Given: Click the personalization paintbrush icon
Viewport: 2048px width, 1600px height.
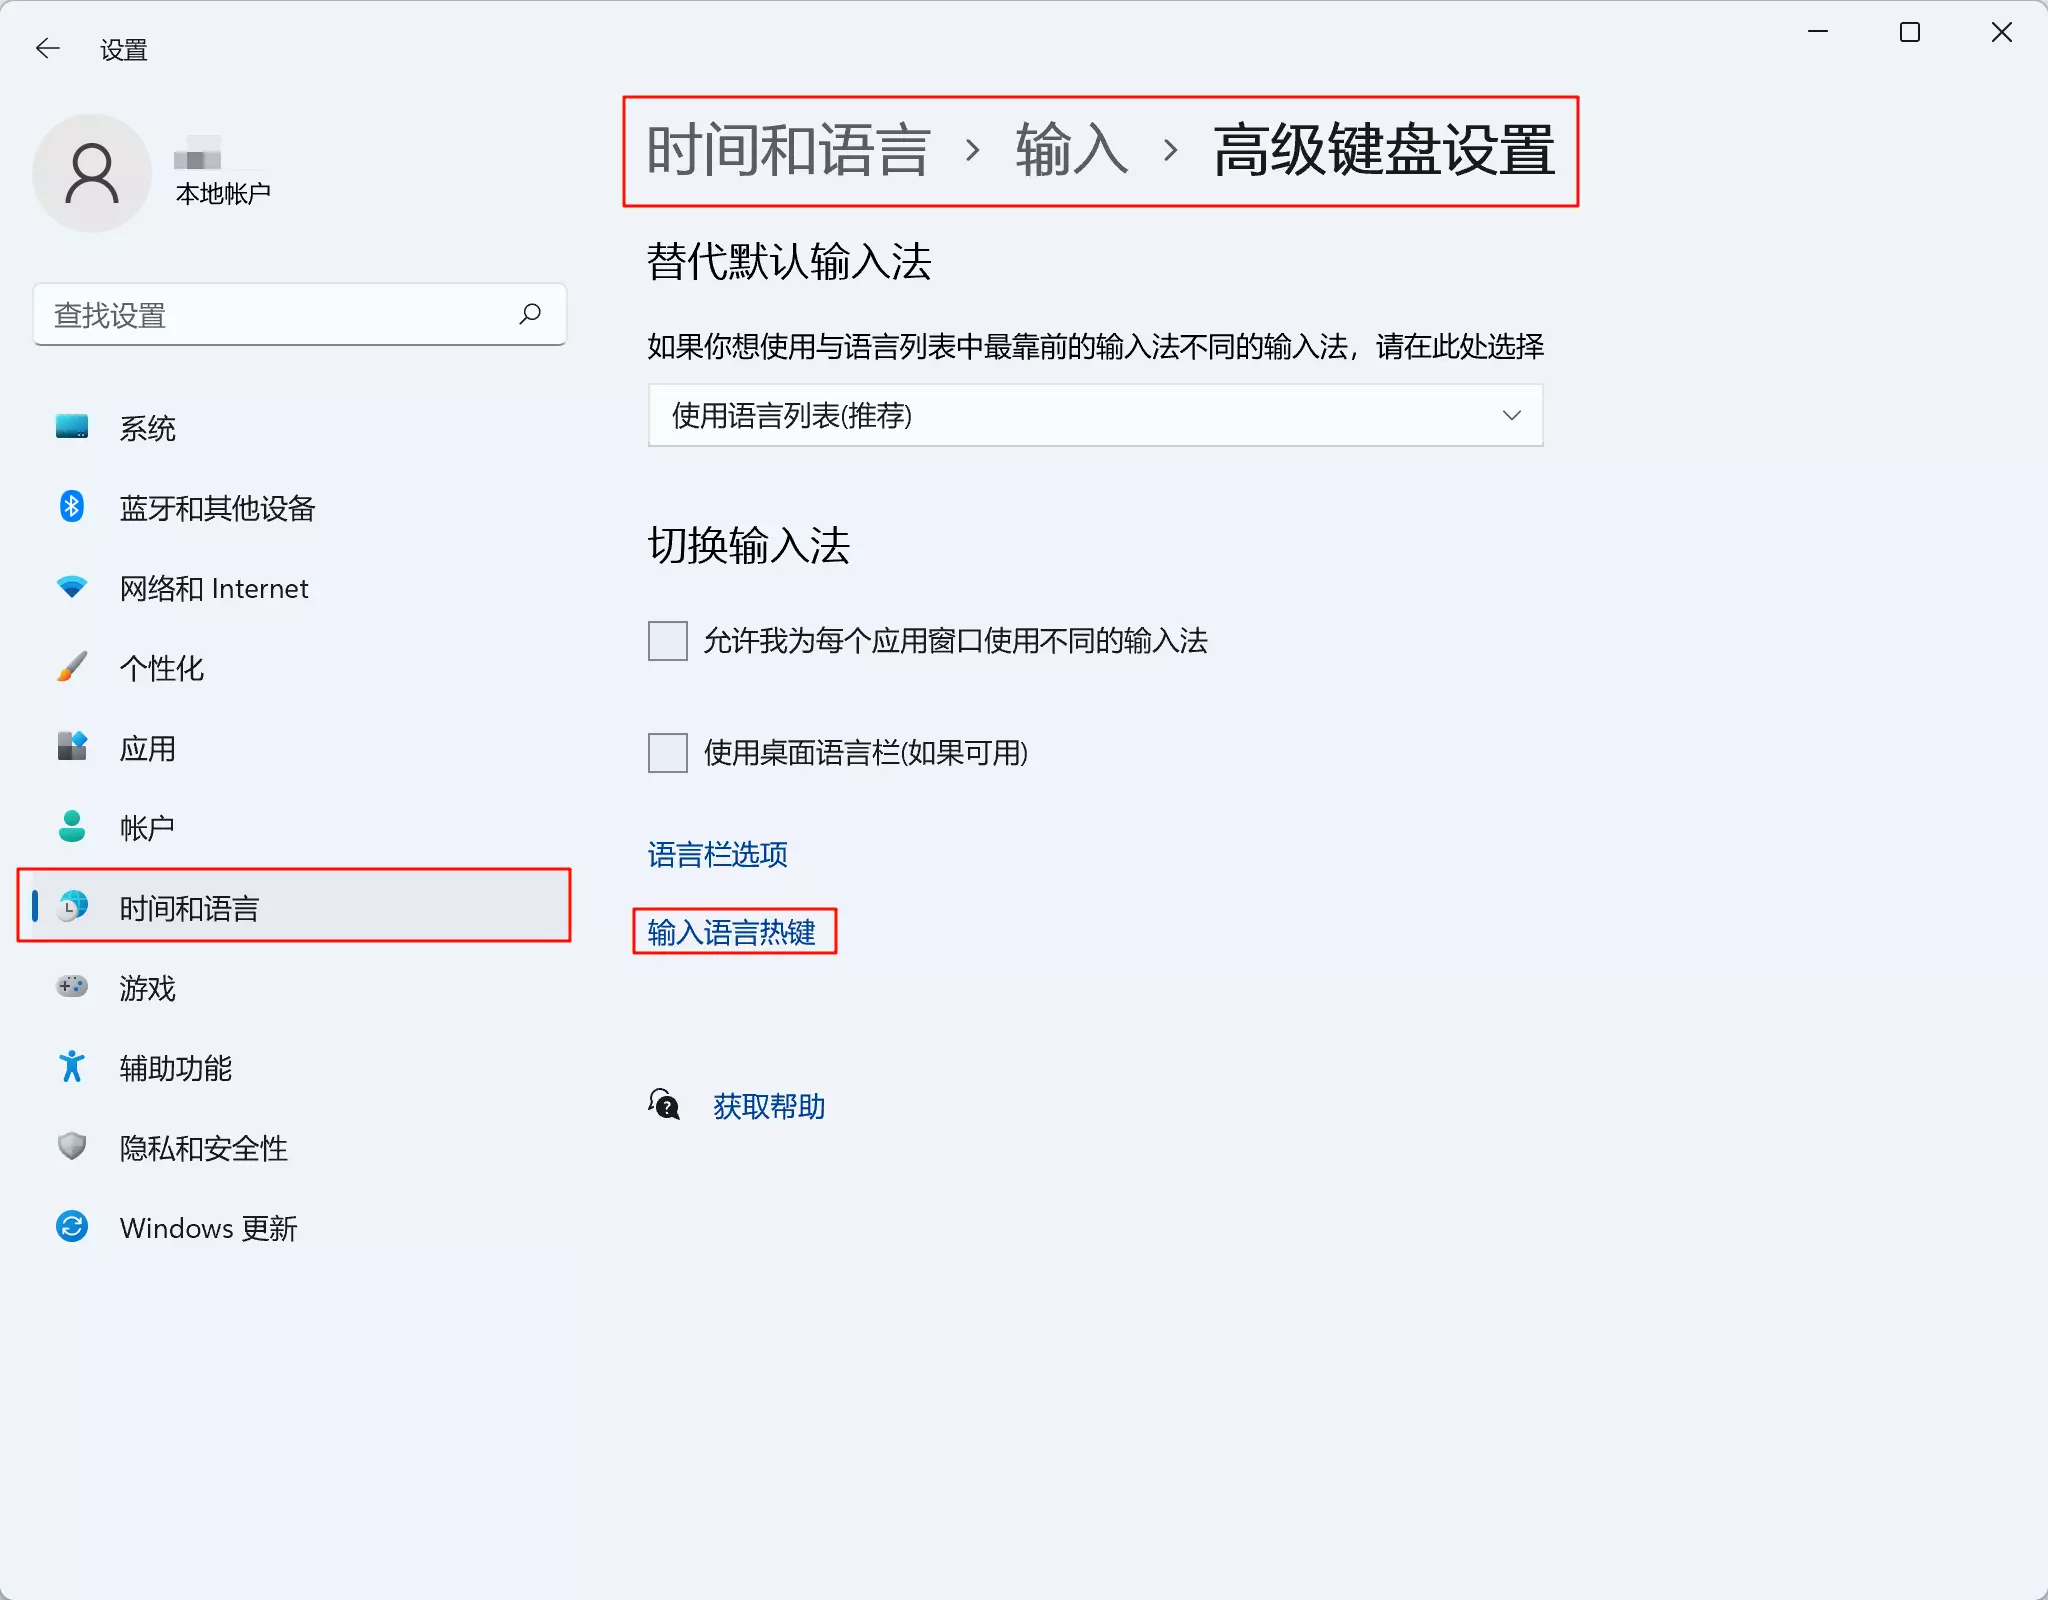Looking at the screenshot, I should tap(72, 667).
